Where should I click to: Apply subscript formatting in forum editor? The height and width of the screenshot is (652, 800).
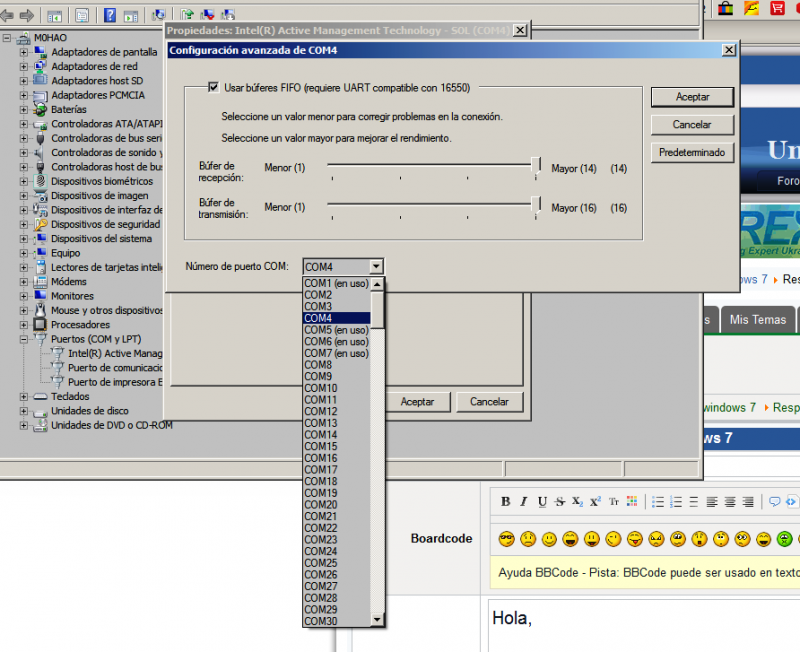(577, 501)
